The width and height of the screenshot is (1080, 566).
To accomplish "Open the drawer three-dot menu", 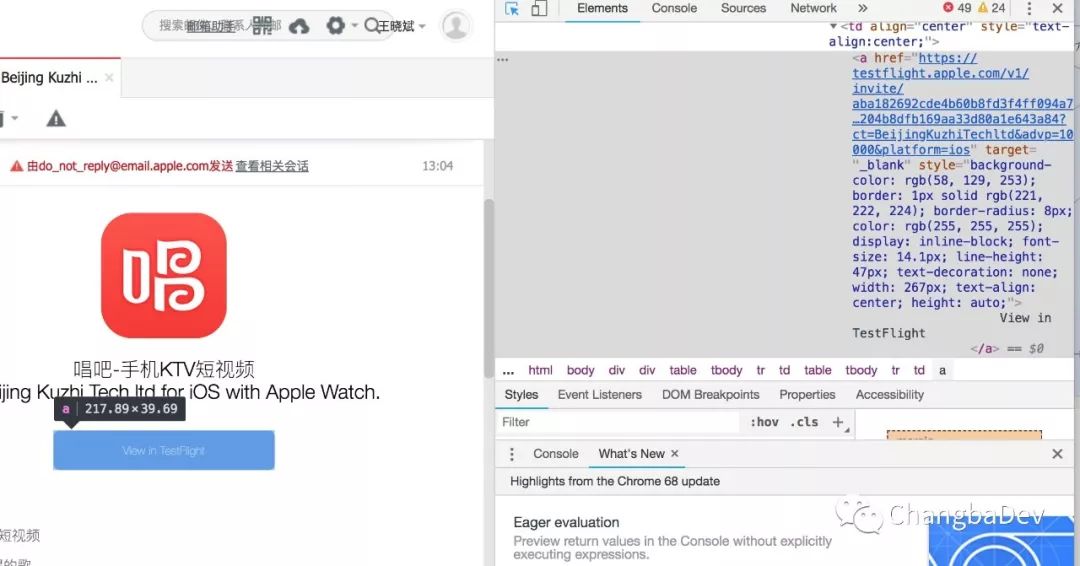I will [x=511, y=454].
